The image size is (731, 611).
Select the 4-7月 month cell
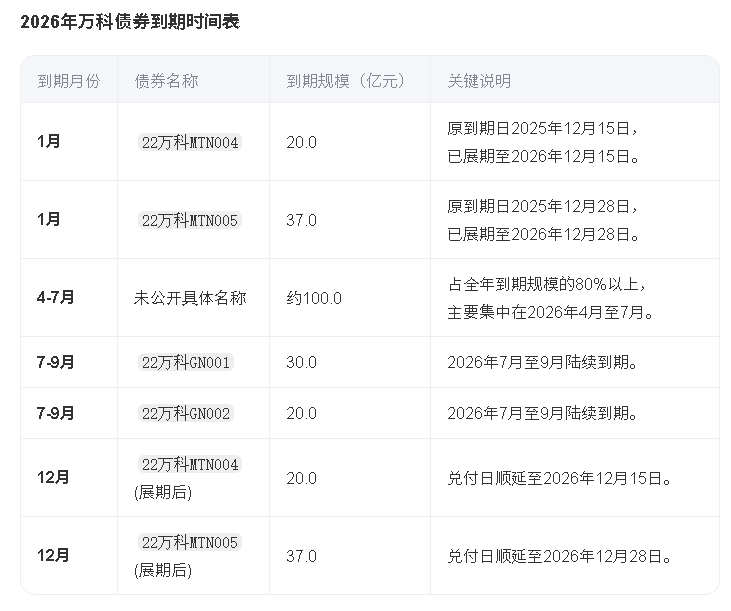55,297
